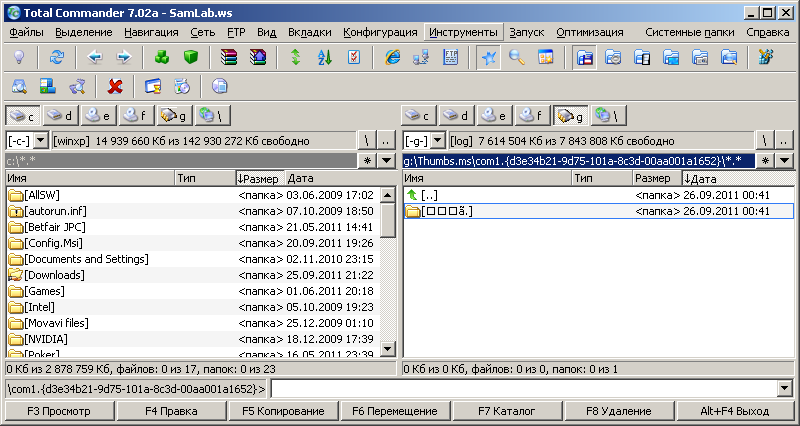The width and height of the screenshot is (800, 426).
Task: Expand the left [-c-] drive dropdown
Action: [x=41, y=140]
